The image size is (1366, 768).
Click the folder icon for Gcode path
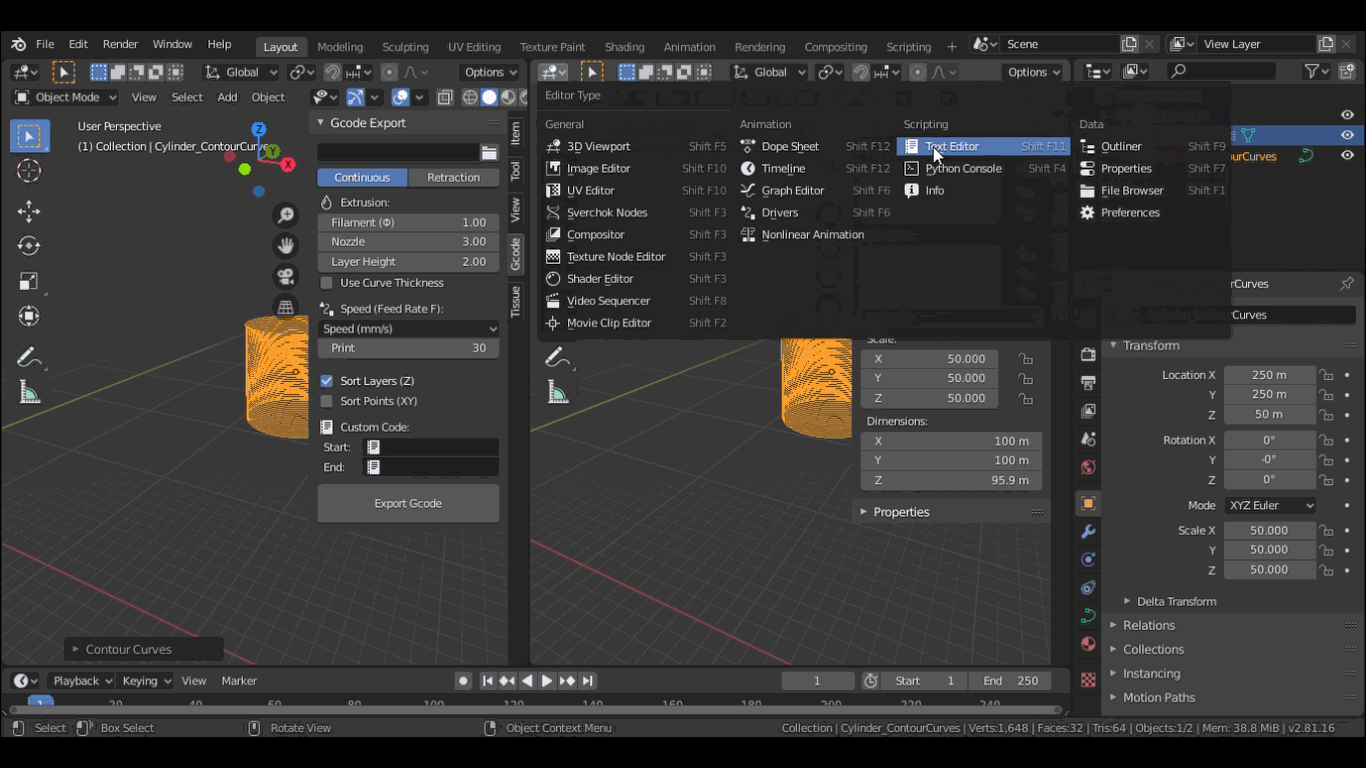click(x=489, y=153)
